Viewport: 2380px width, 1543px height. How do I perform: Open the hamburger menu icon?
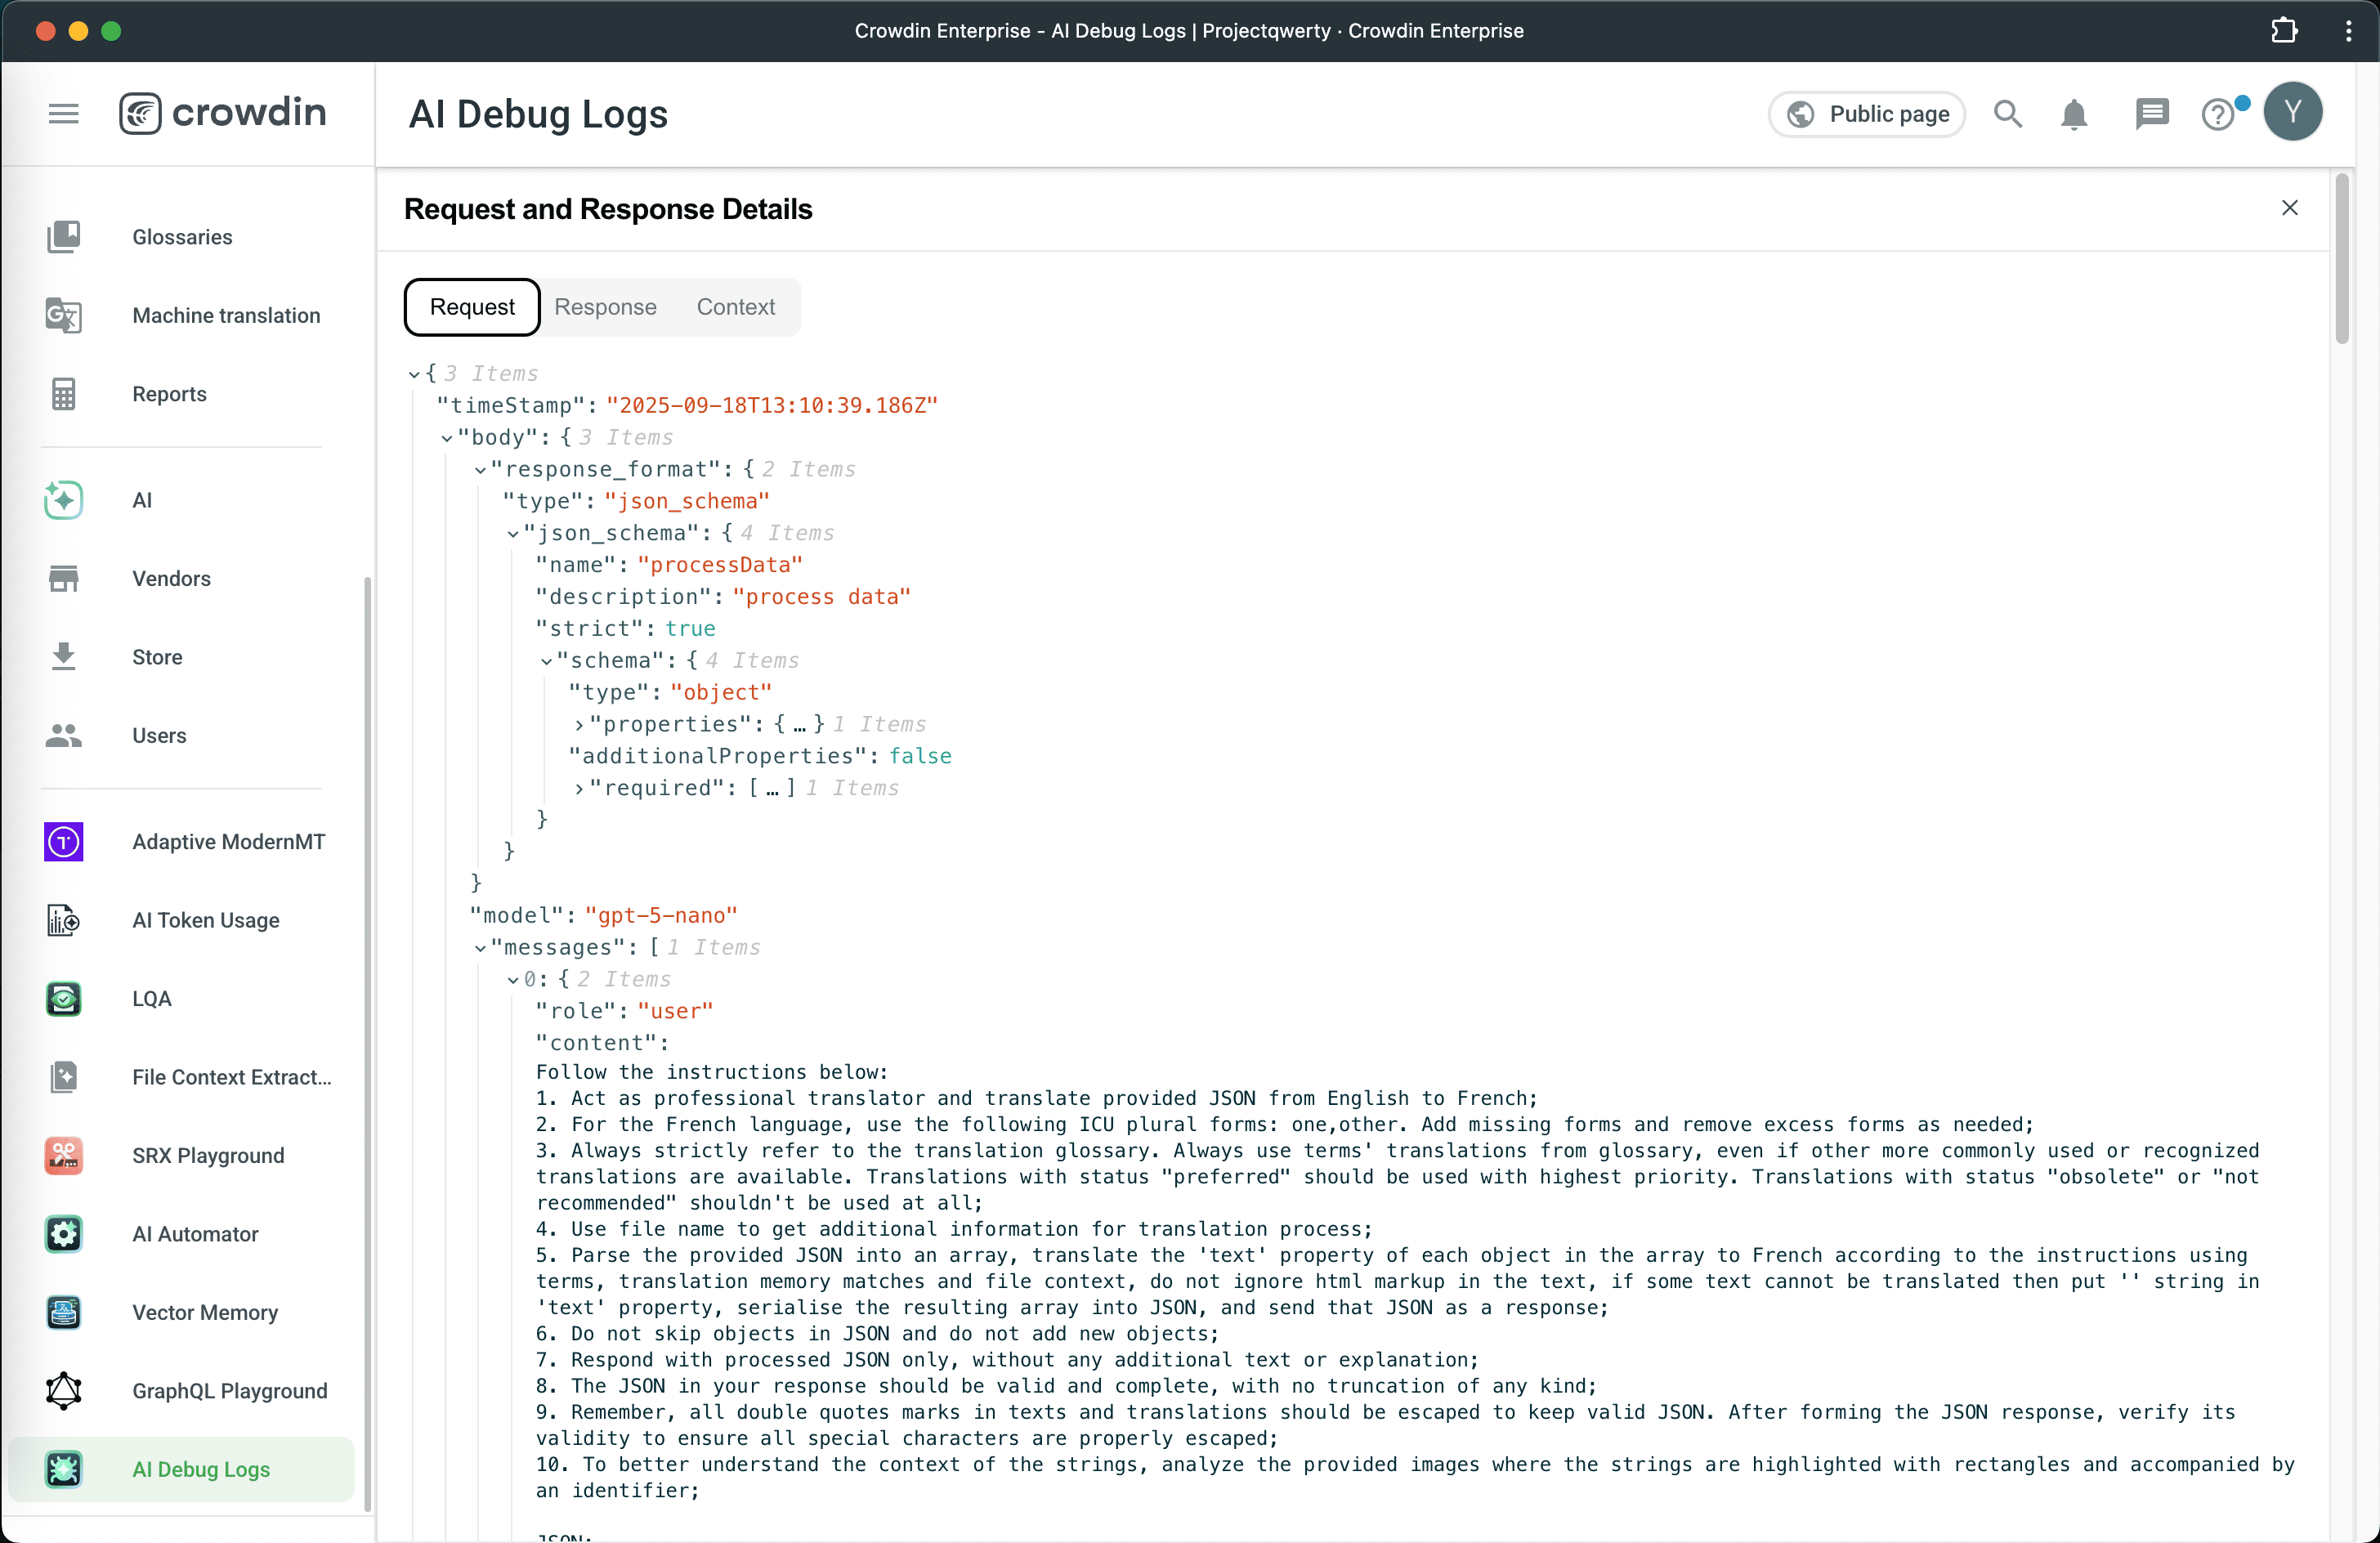click(x=64, y=113)
